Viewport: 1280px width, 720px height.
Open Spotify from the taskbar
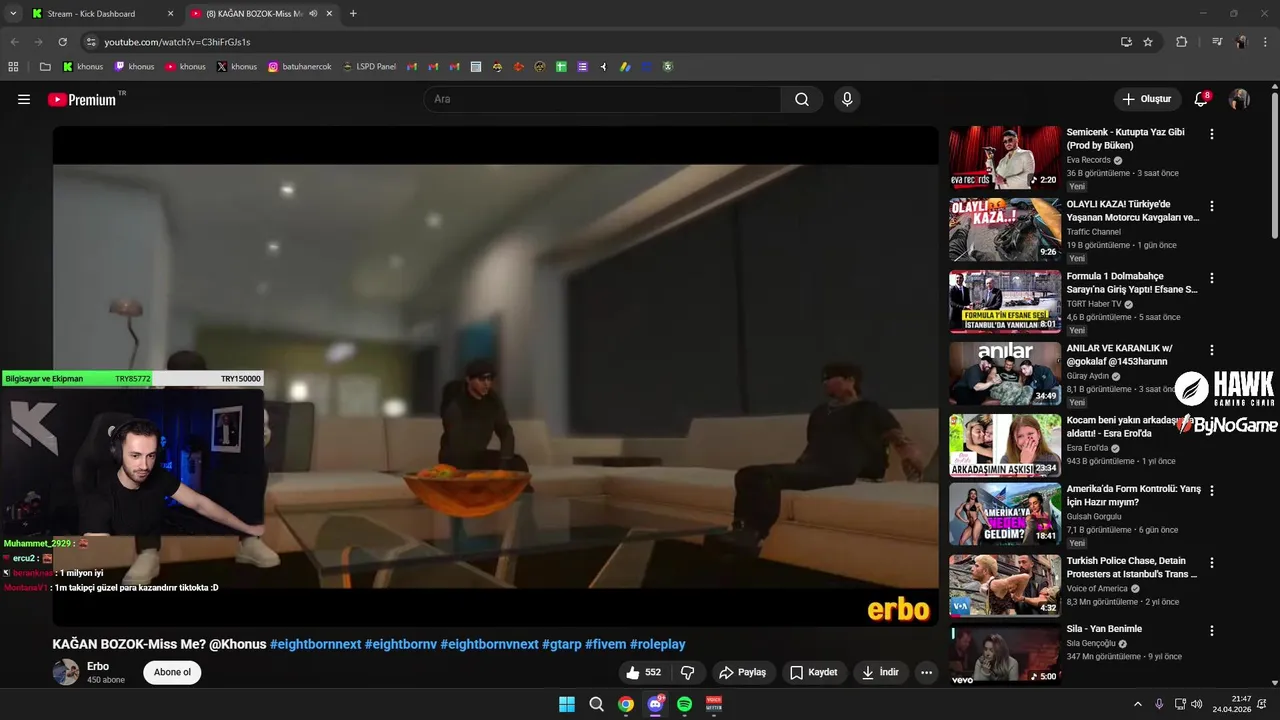pyautogui.click(x=684, y=704)
